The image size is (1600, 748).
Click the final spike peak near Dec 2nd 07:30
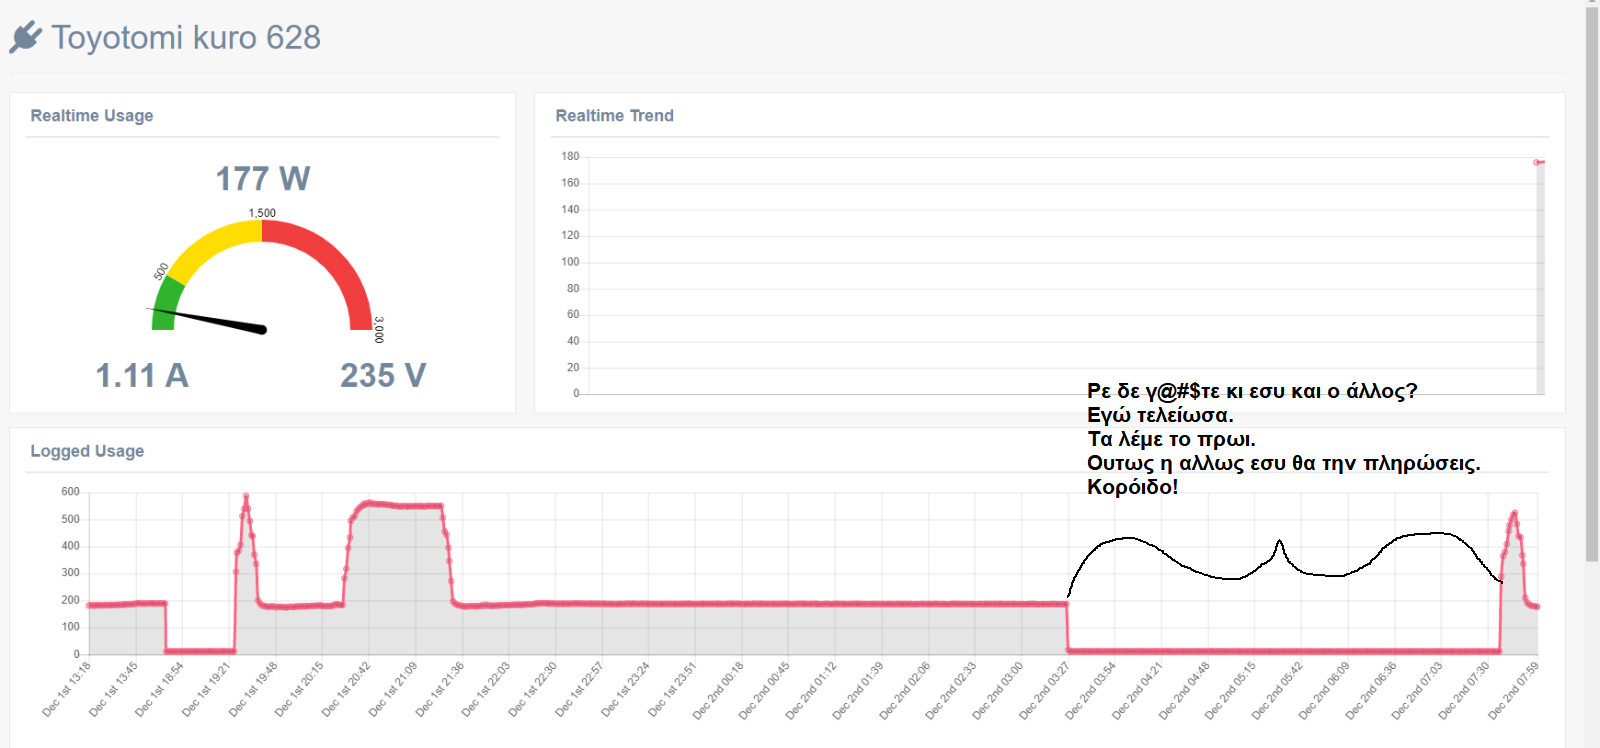click(x=1515, y=513)
